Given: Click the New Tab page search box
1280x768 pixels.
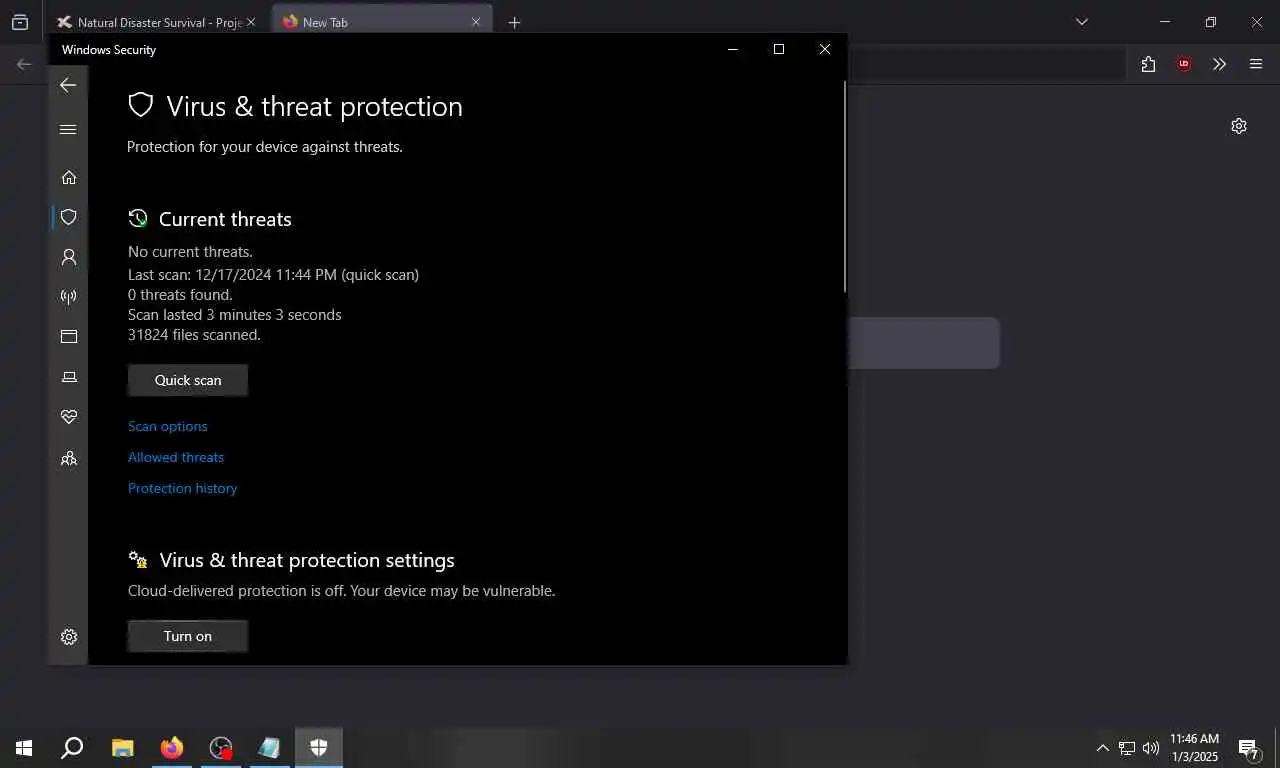Looking at the screenshot, I should click(x=923, y=343).
